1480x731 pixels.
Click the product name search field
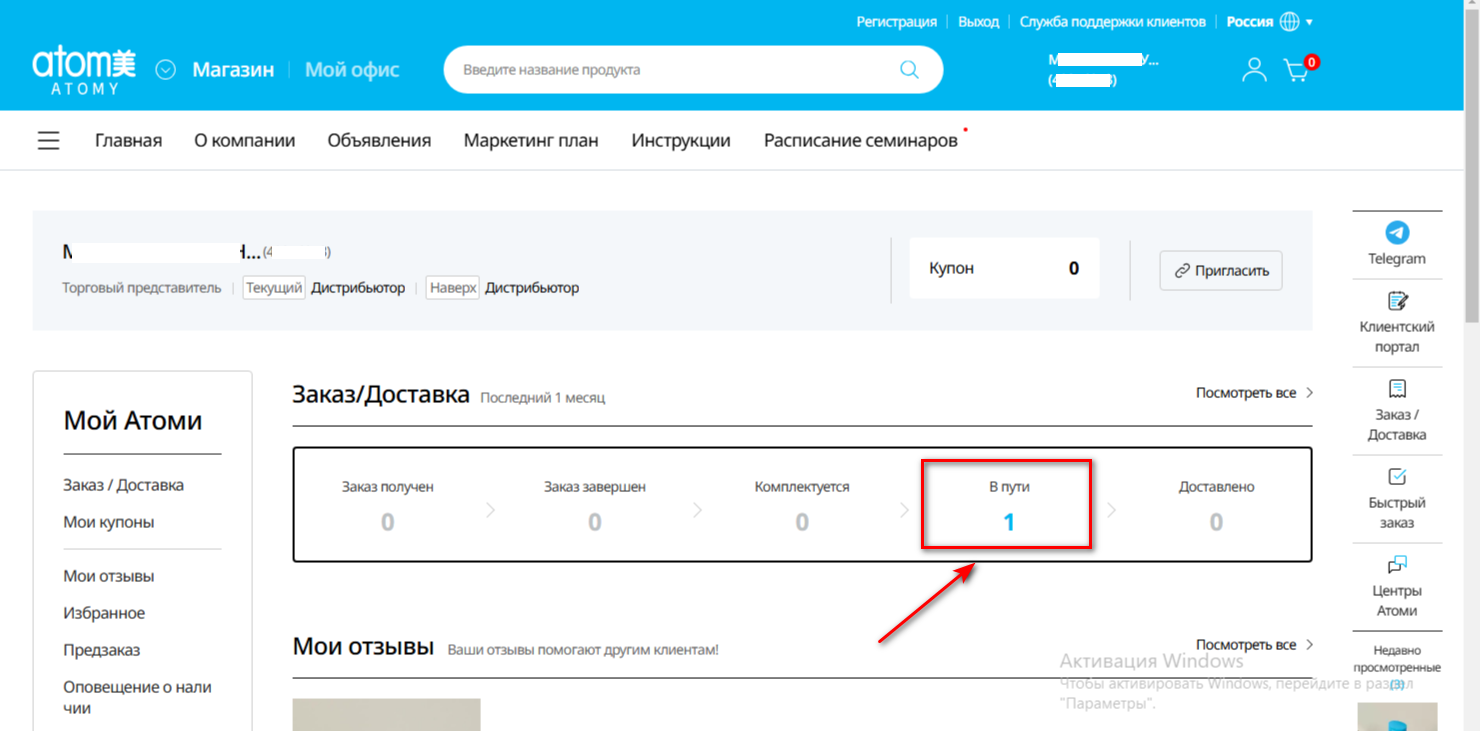pos(670,70)
